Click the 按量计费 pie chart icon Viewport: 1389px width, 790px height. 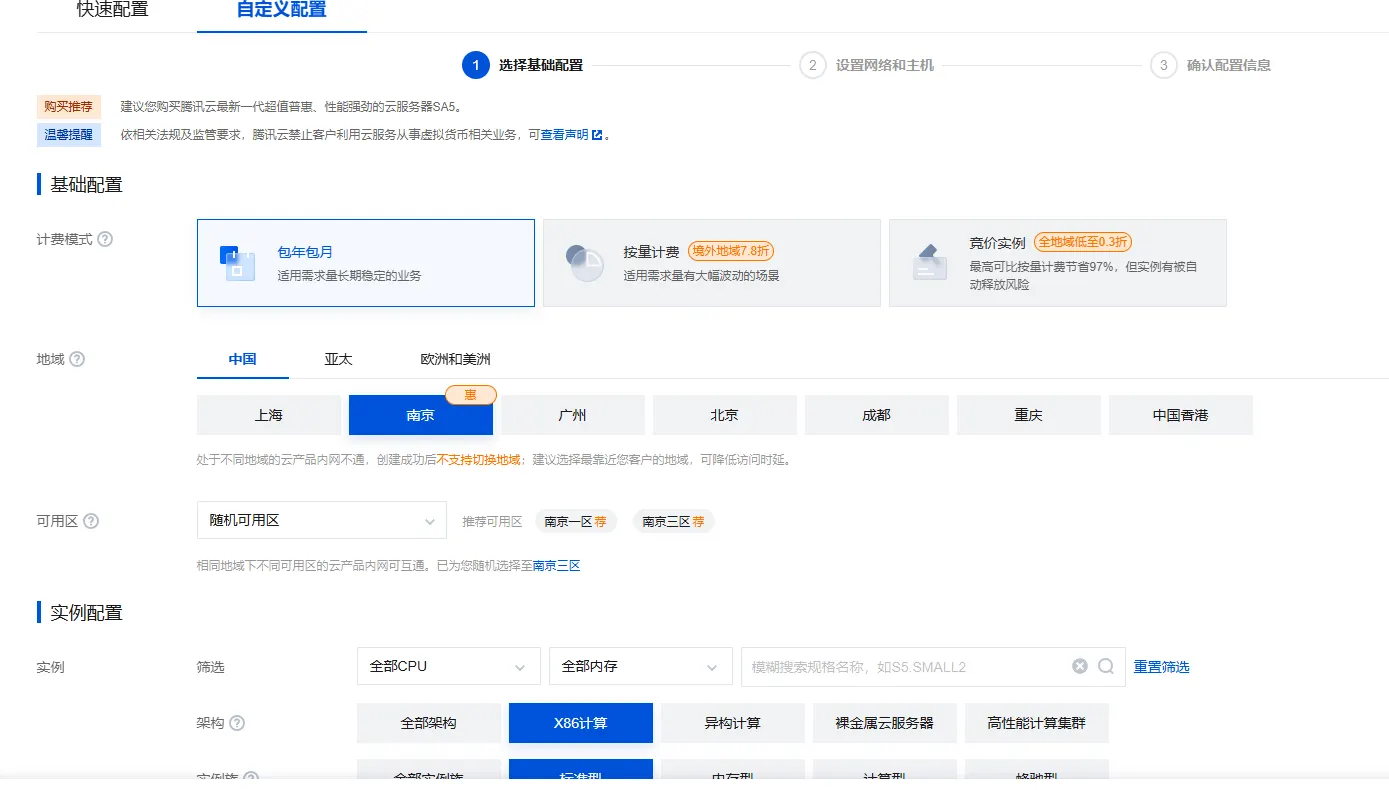(585, 263)
